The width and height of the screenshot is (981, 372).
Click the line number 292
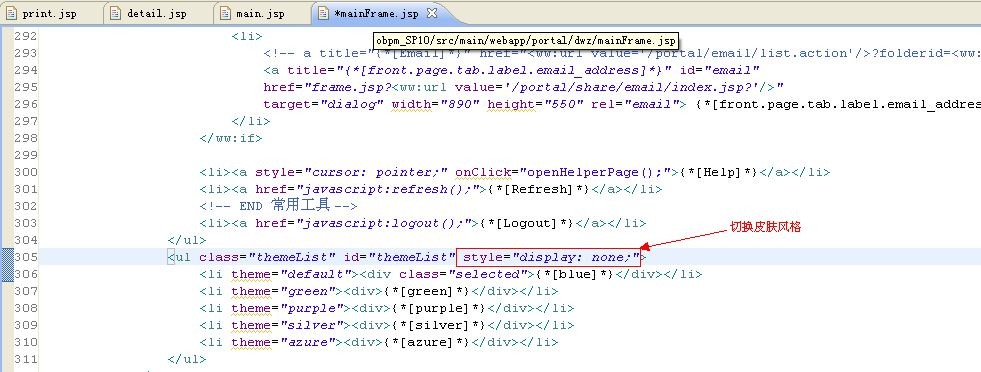pyautogui.click(x=26, y=36)
